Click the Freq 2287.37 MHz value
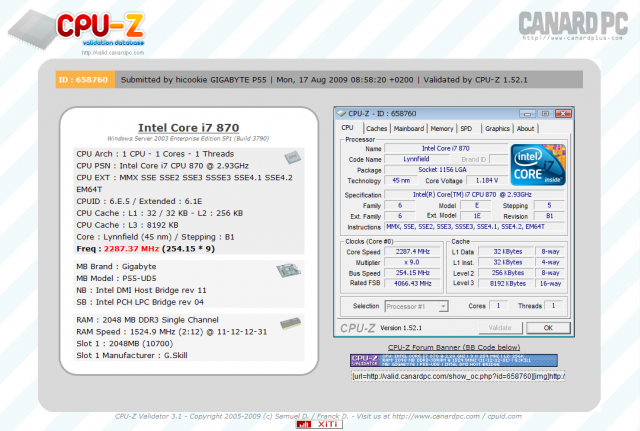Screen dimensions: 640x431 click(131, 249)
